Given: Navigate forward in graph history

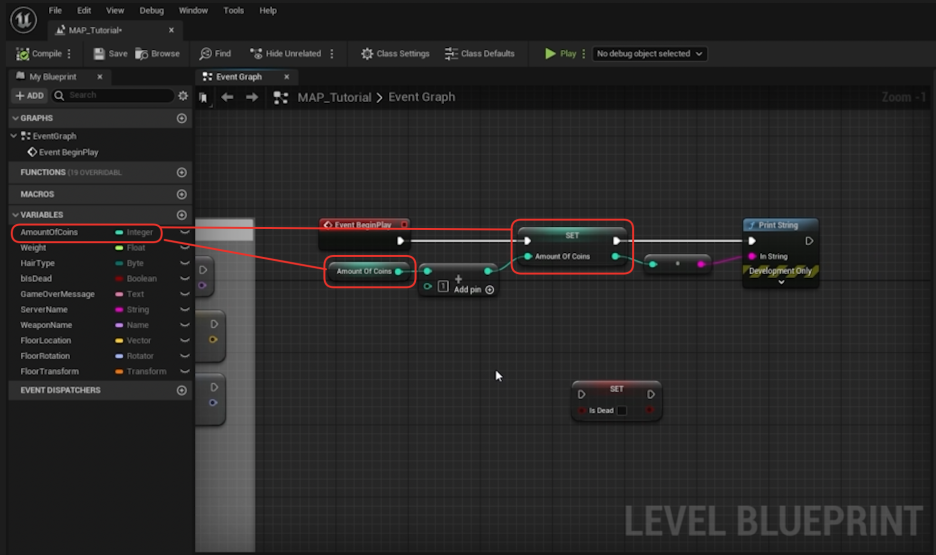Looking at the screenshot, I should click(x=252, y=97).
